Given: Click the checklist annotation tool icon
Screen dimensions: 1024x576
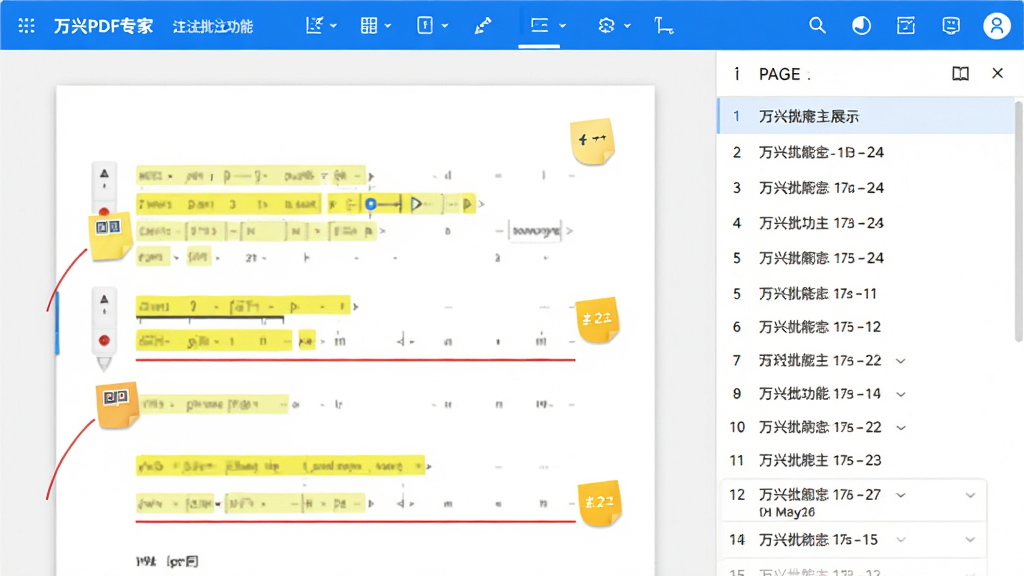Looking at the screenshot, I should (x=314, y=25).
